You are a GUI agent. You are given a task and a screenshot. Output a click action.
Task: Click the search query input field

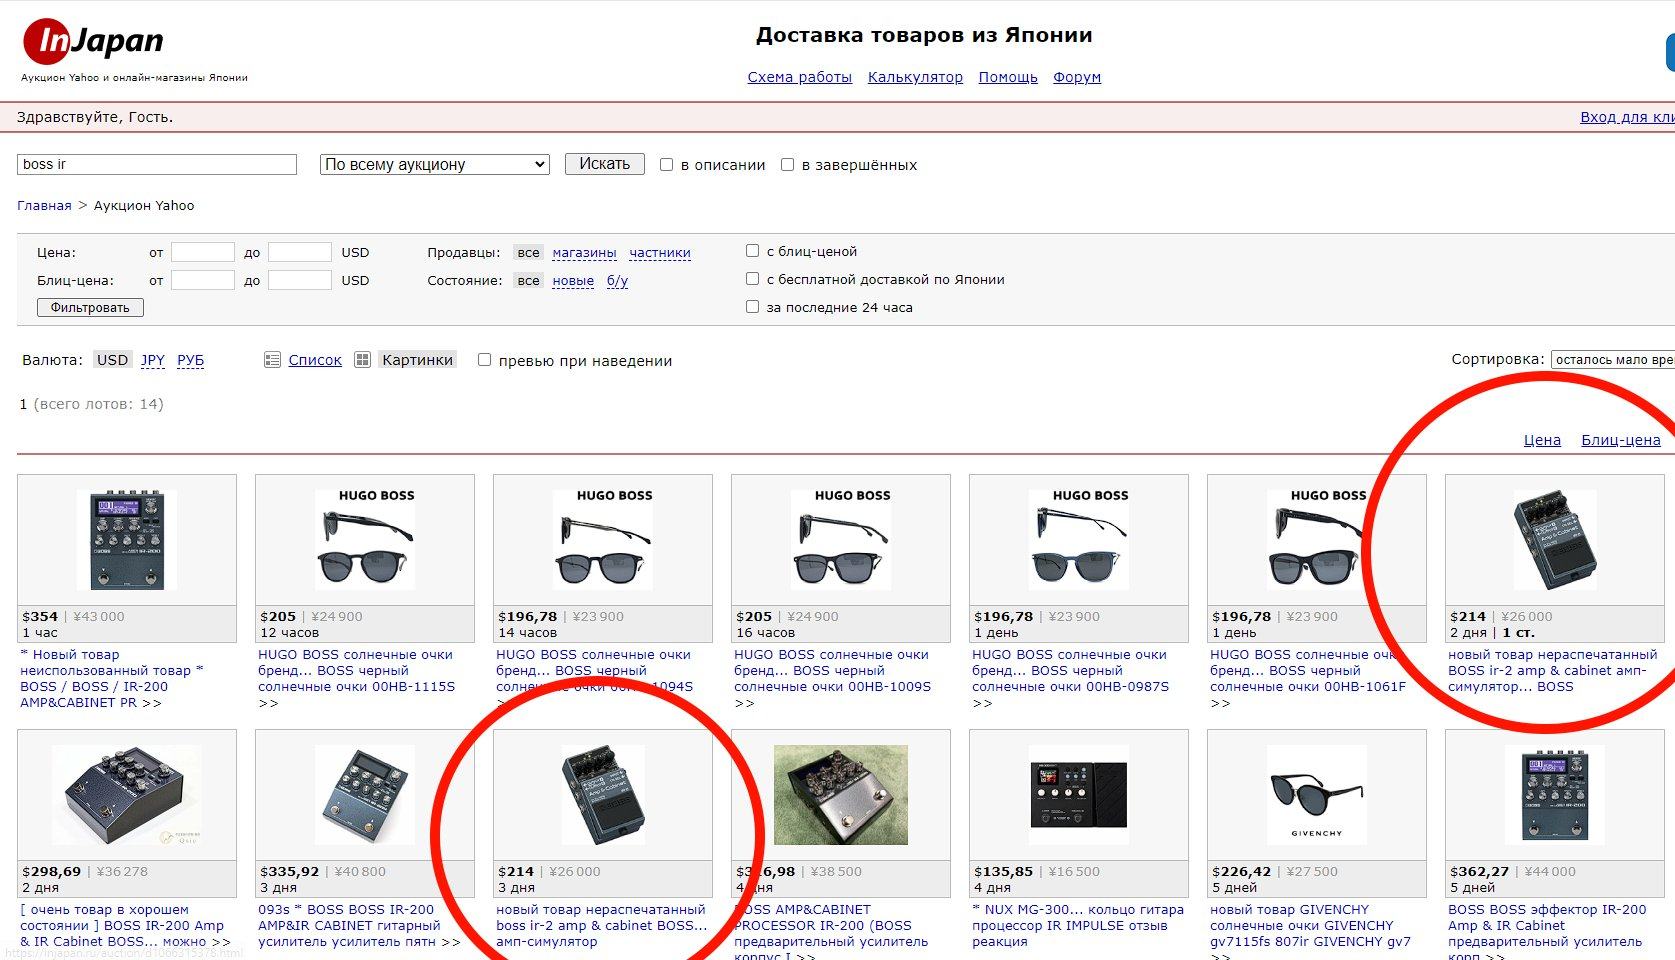(157, 164)
